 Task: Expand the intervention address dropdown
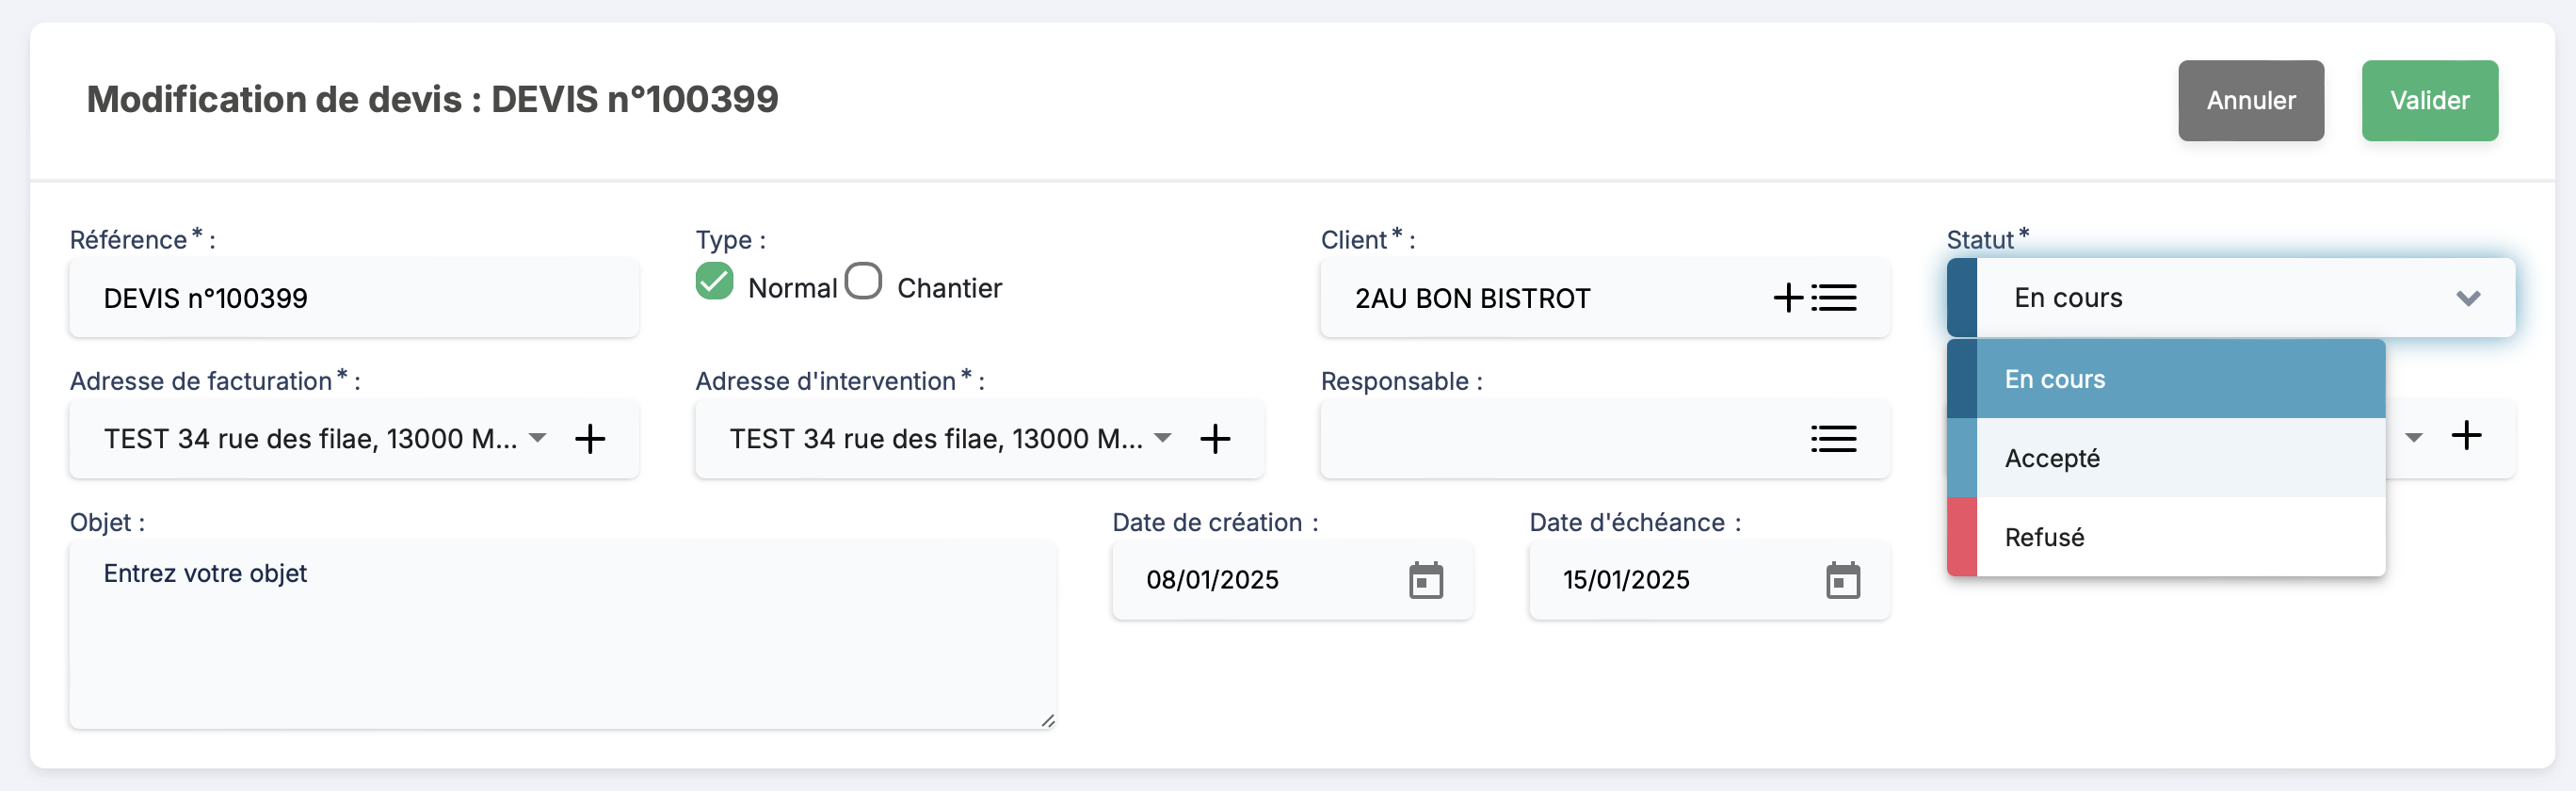pos(1163,438)
